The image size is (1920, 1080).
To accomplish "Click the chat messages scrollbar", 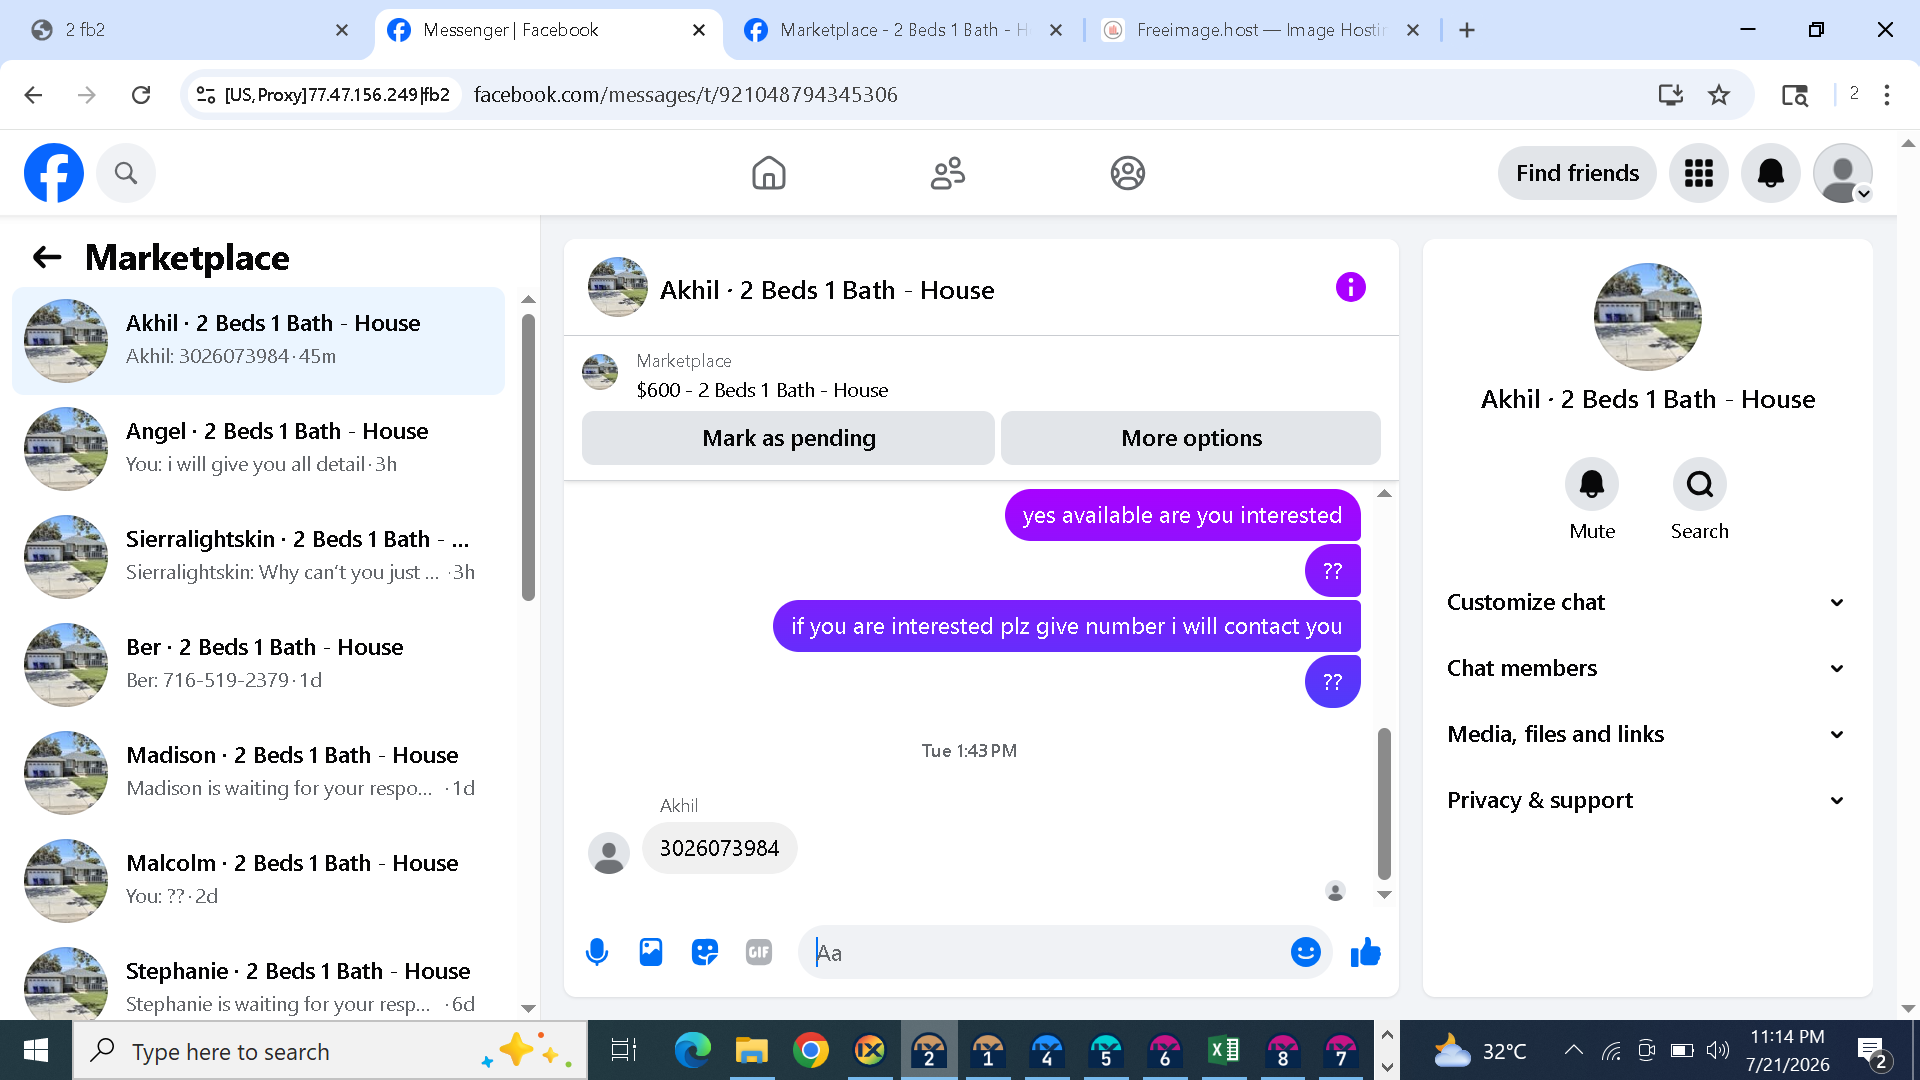I will point(1384,803).
